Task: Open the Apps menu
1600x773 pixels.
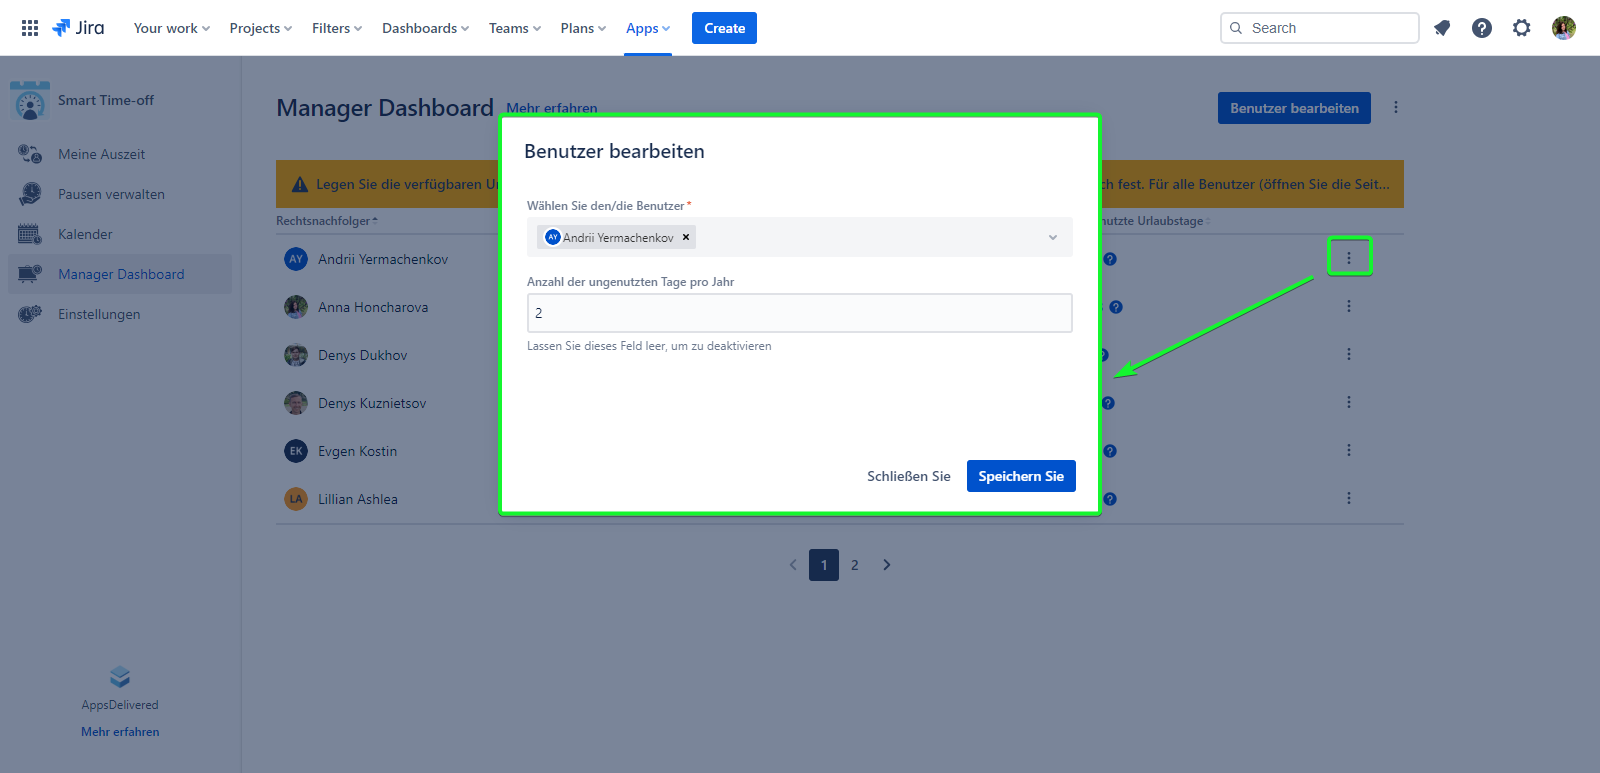Action: pos(647,28)
